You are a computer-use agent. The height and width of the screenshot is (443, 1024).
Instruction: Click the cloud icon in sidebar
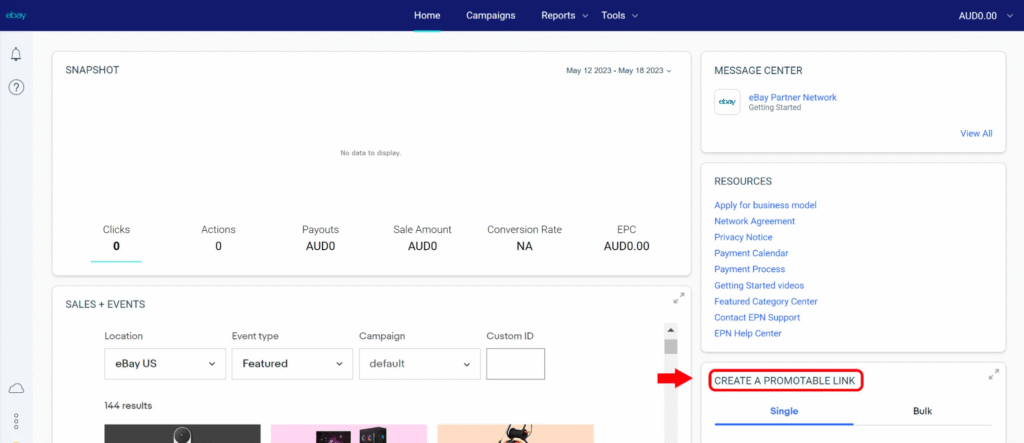16,388
